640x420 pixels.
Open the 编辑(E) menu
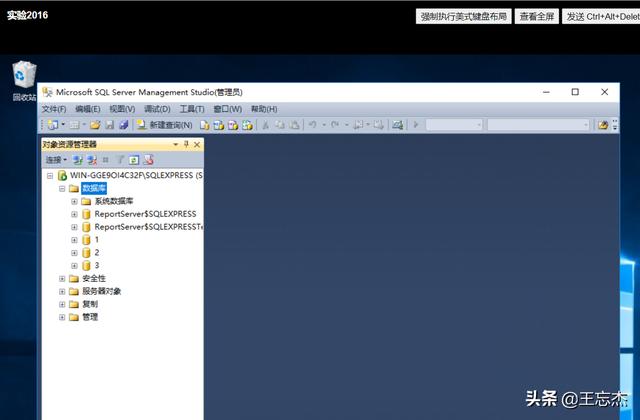(88, 109)
